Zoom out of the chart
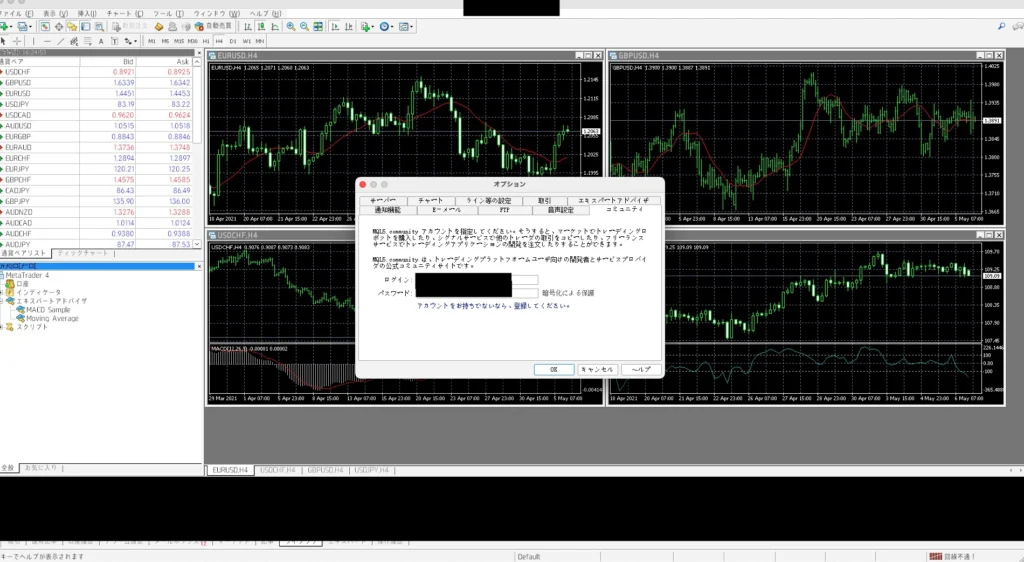The image size is (1024, 562). point(304,27)
